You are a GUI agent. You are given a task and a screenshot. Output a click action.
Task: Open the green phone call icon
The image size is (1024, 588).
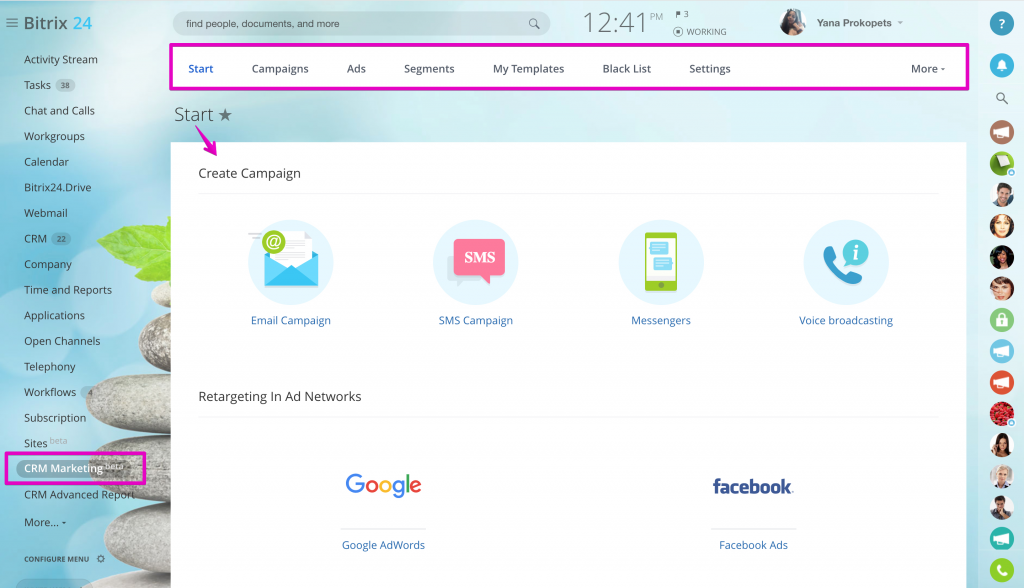[1002, 570]
